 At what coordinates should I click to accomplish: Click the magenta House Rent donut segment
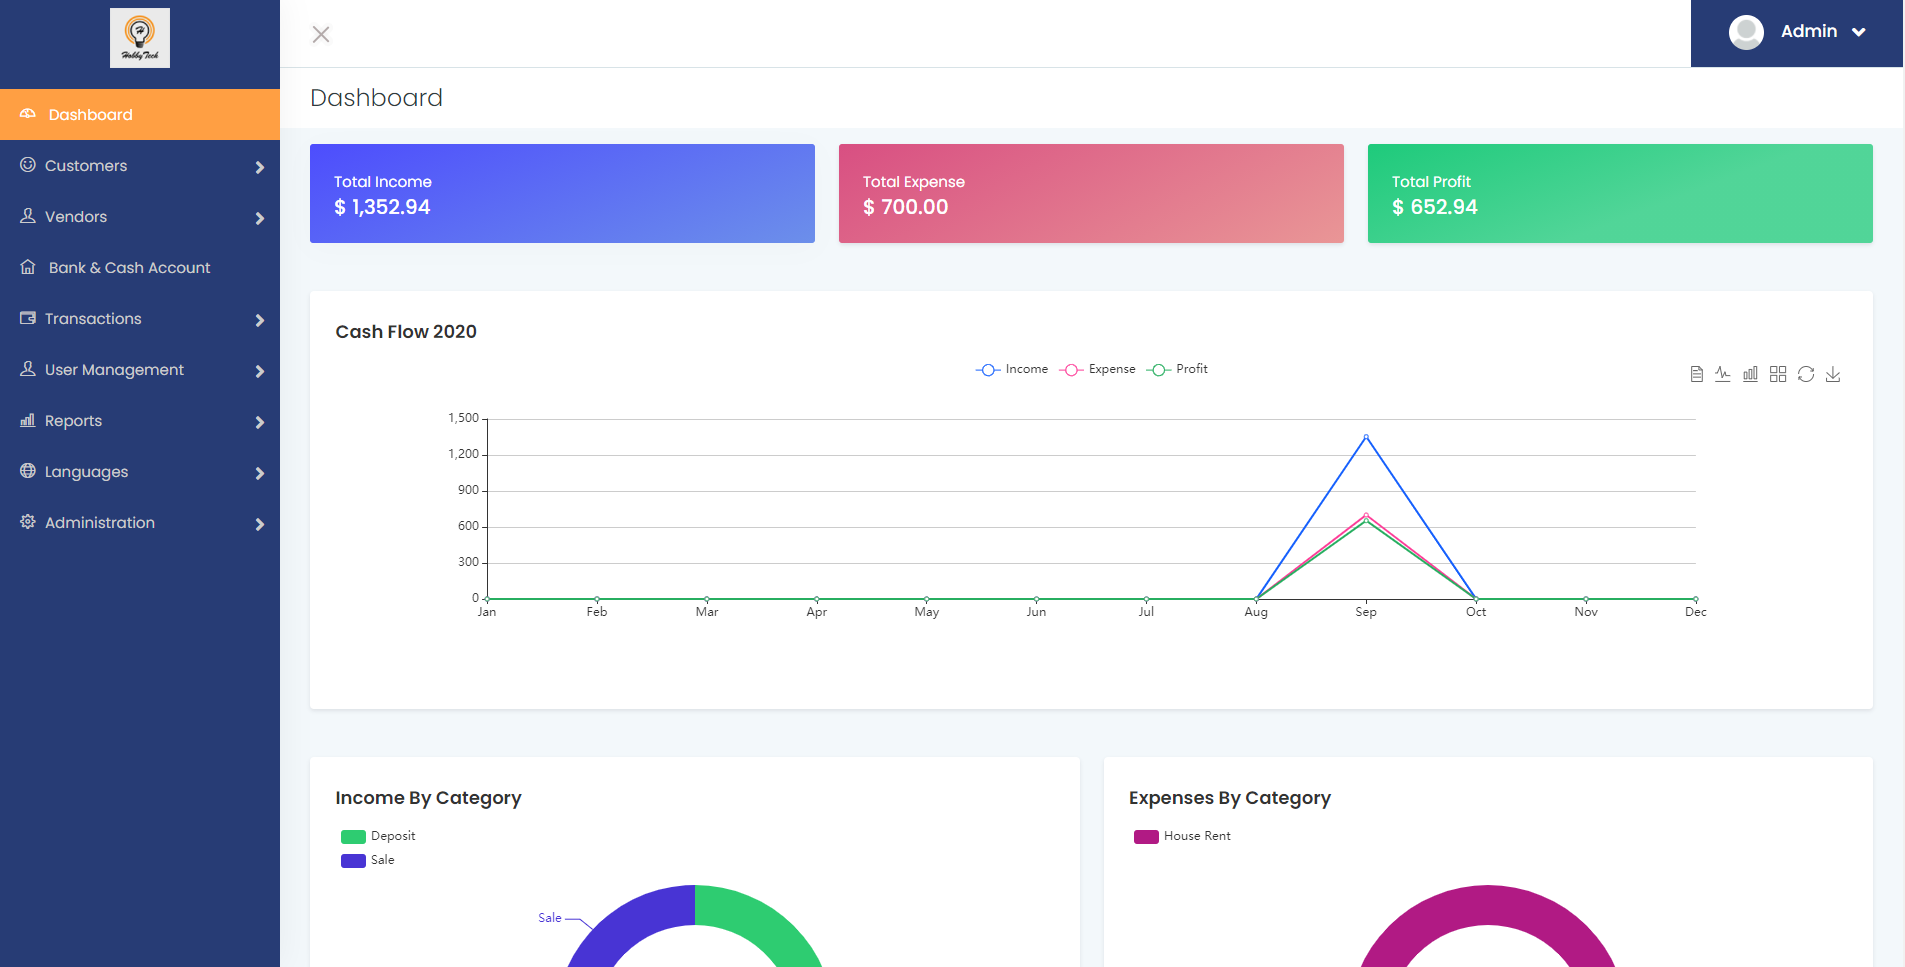(1488, 905)
